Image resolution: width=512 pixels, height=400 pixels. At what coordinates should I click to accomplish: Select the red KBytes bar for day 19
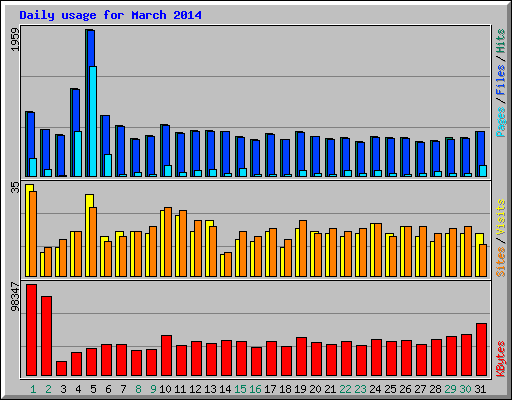coord(302,357)
